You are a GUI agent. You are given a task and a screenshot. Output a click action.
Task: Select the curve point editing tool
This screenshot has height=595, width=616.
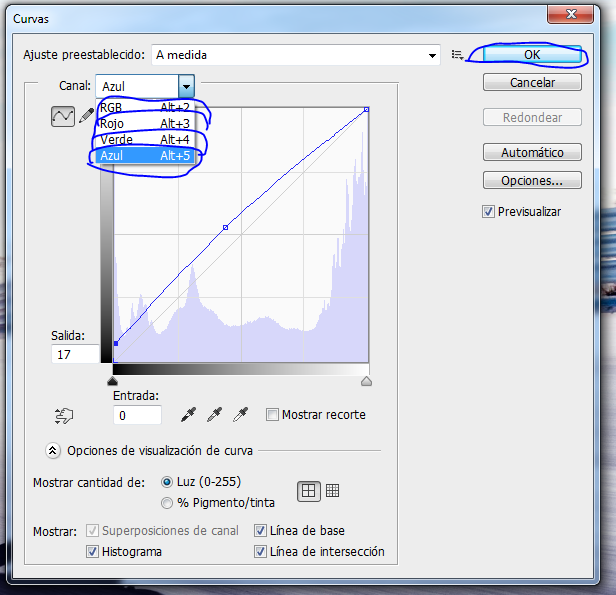(x=63, y=116)
